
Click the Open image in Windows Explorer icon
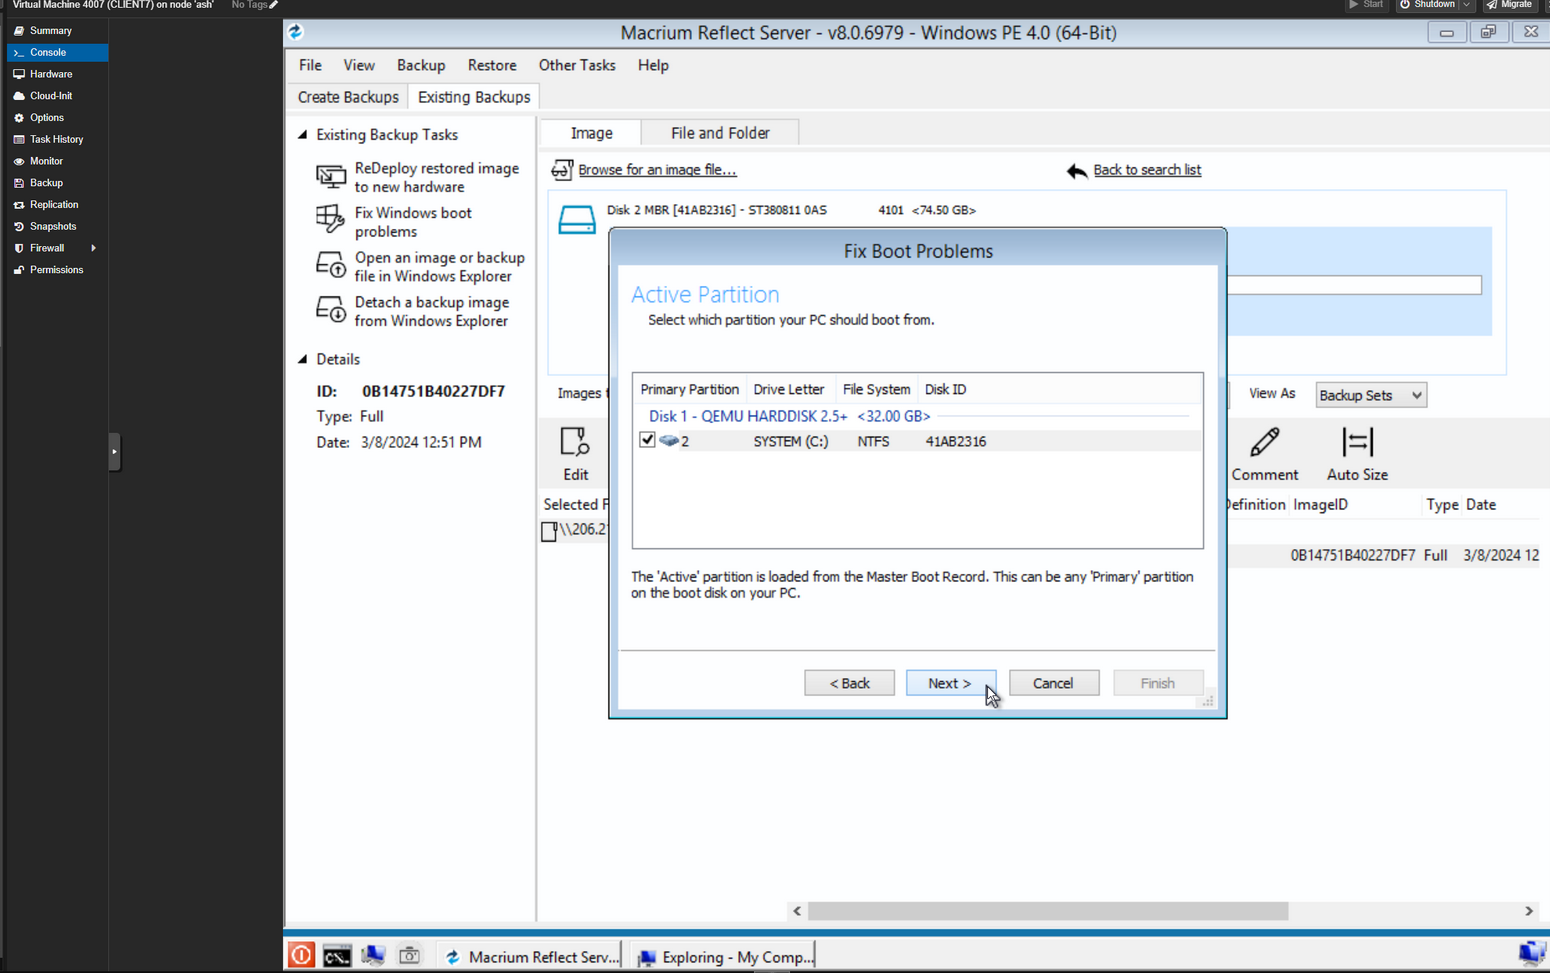click(x=330, y=265)
